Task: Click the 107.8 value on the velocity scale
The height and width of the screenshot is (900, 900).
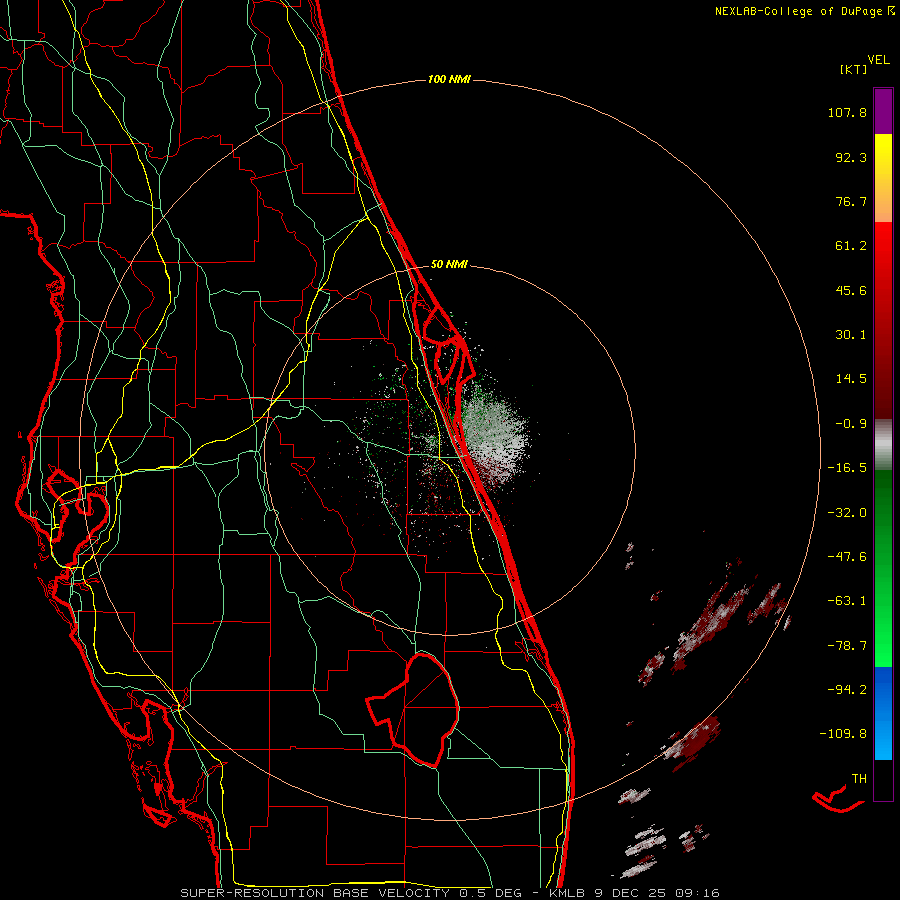Action: 847,112
